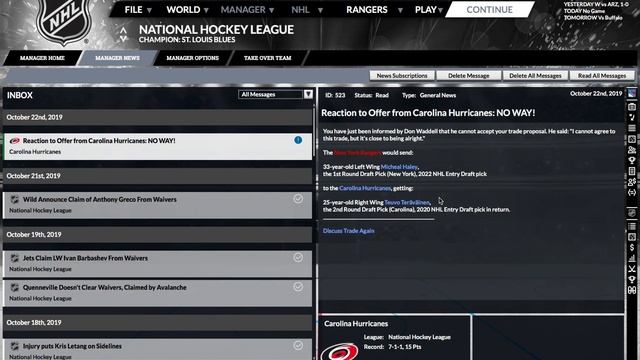The height and width of the screenshot is (360, 640).
Task: Click the hockey stick icon in sidebar
Action: [x=632, y=118]
